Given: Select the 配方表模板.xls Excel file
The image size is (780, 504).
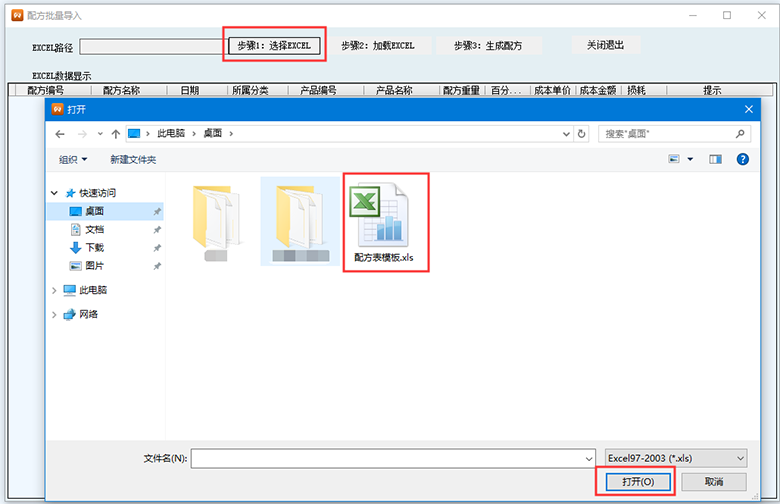Looking at the screenshot, I should (386, 220).
